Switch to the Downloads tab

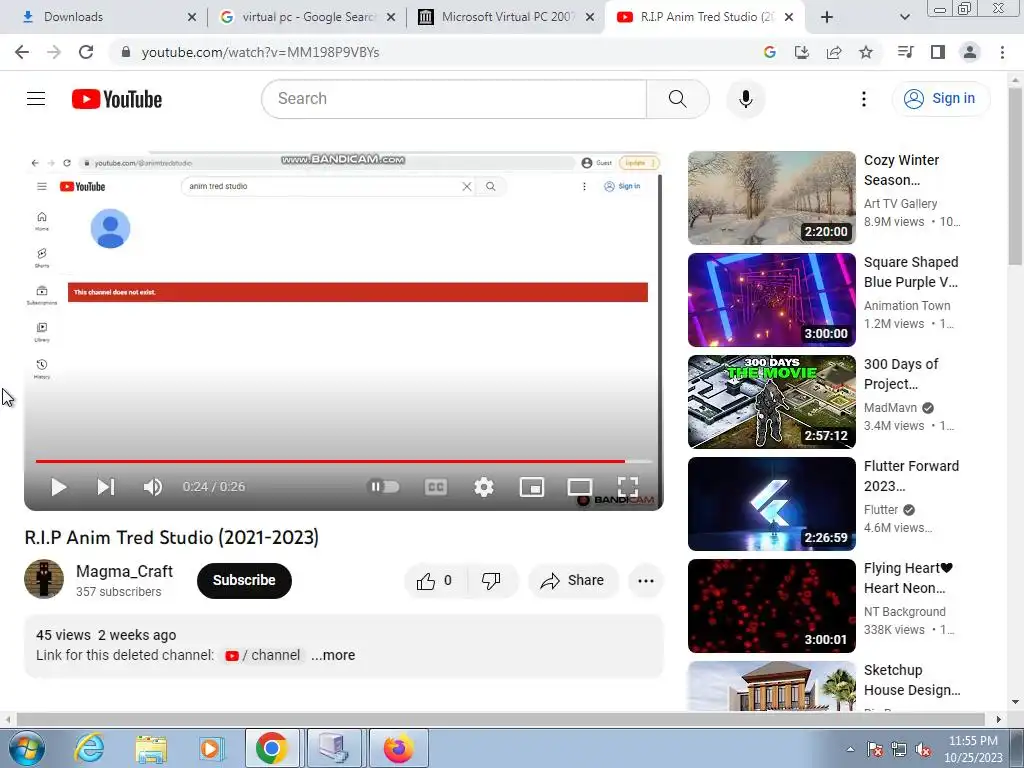pyautogui.click(x=108, y=17)
